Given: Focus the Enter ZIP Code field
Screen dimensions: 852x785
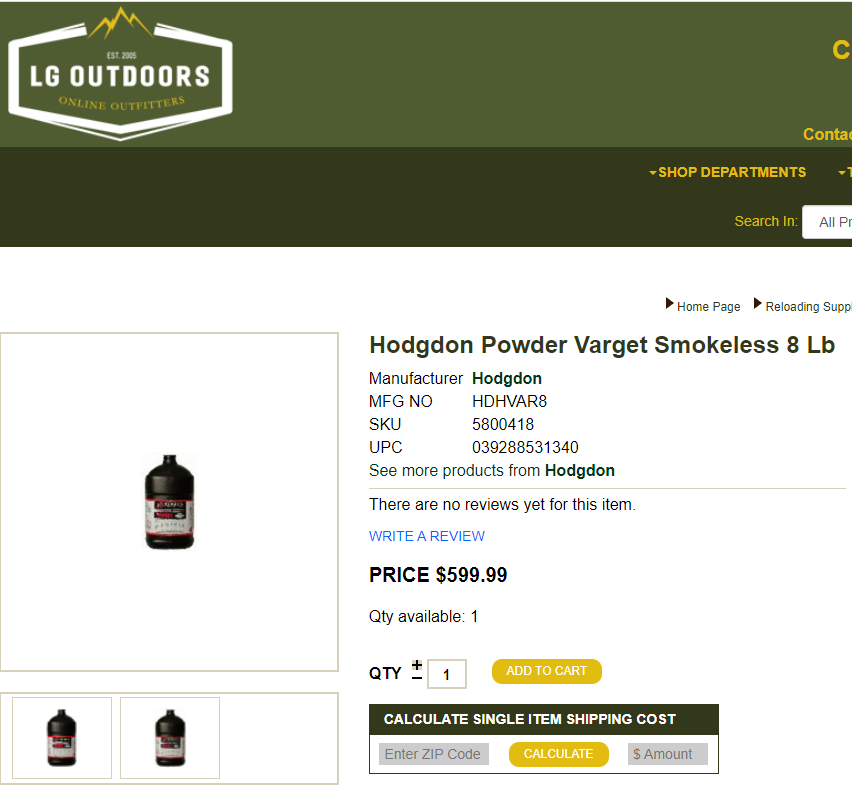Looking at the screenshot, I should 434,754.
